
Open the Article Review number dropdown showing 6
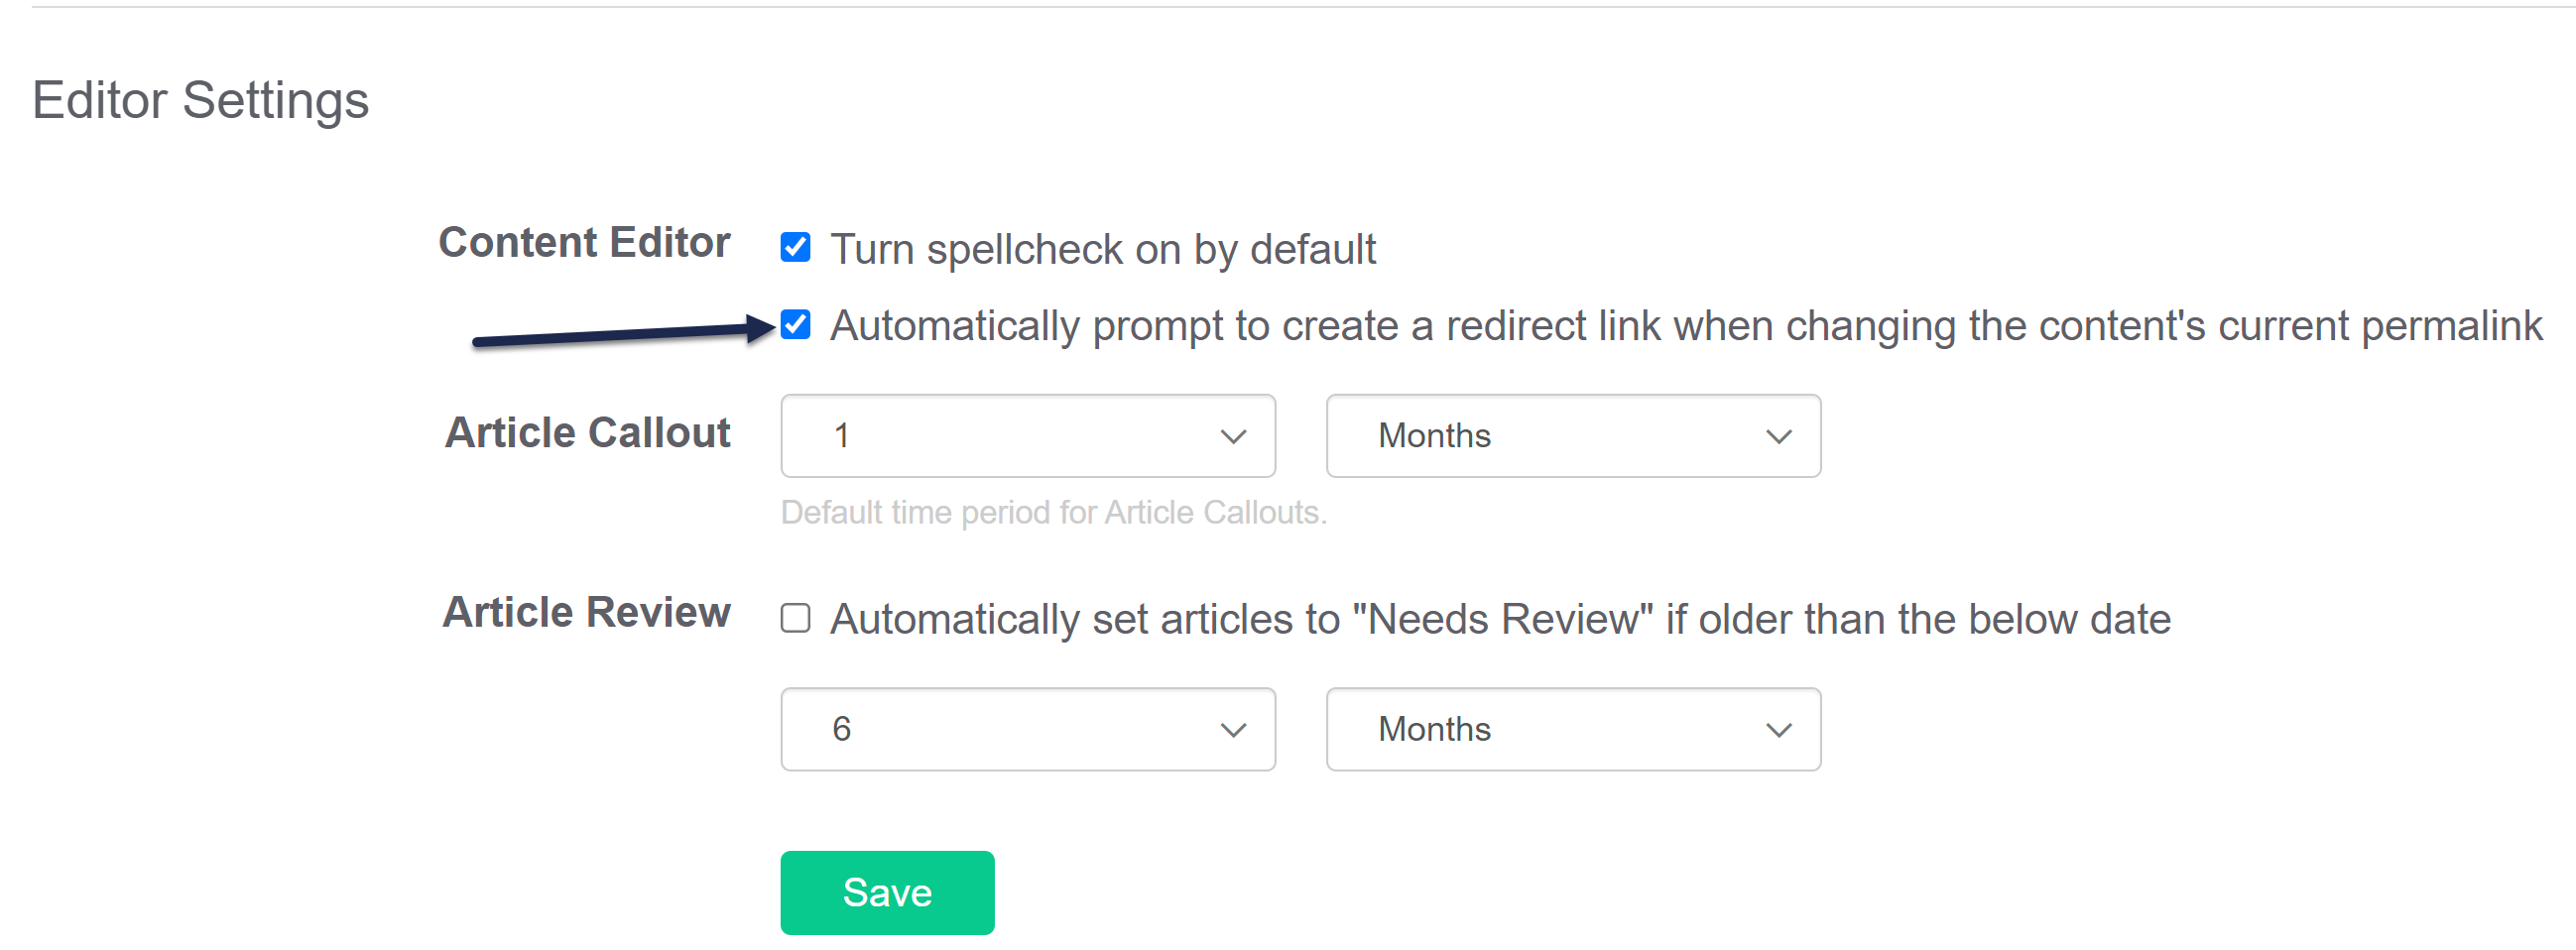point(1026,729)
